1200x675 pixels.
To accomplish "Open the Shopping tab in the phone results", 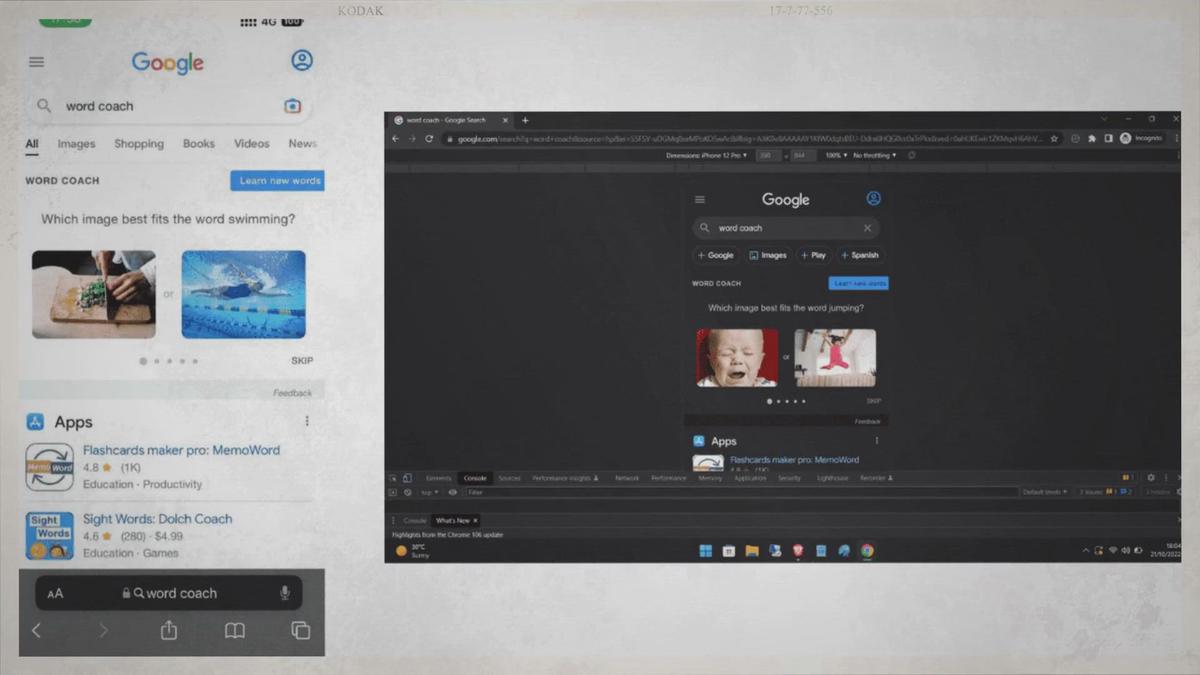I will point(139,144).
